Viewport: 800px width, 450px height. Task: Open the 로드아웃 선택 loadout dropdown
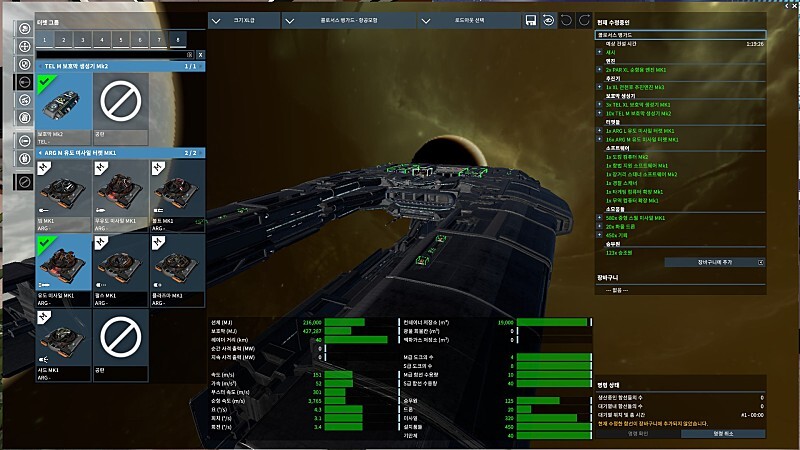[x=469, y=20]
